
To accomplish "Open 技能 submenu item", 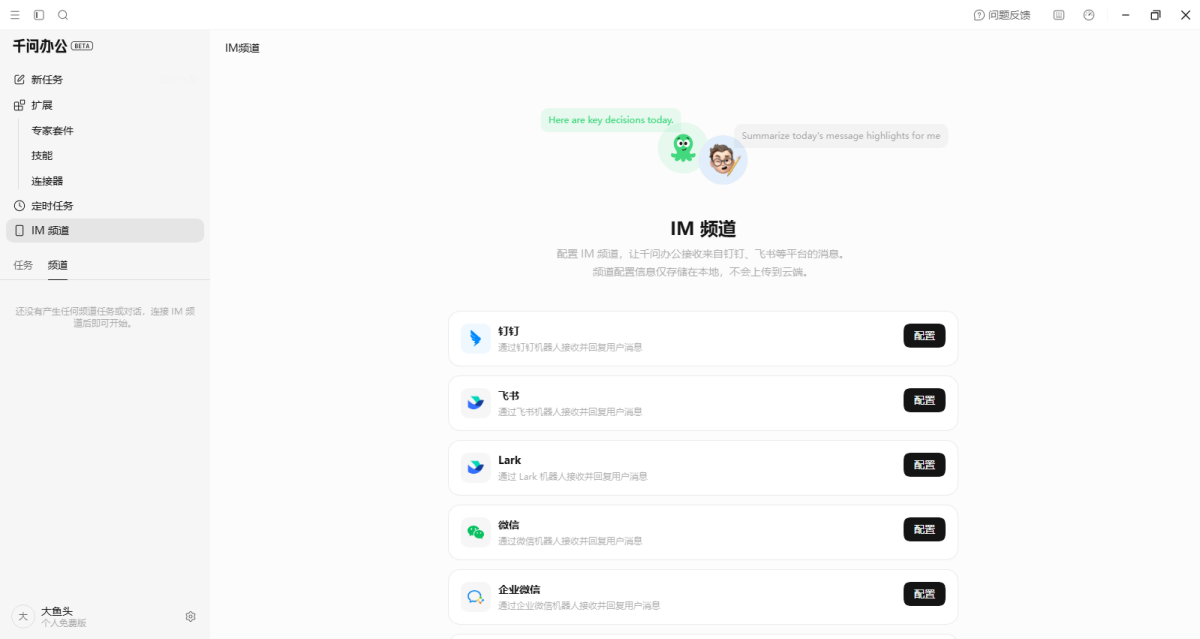I will point(42,155).
